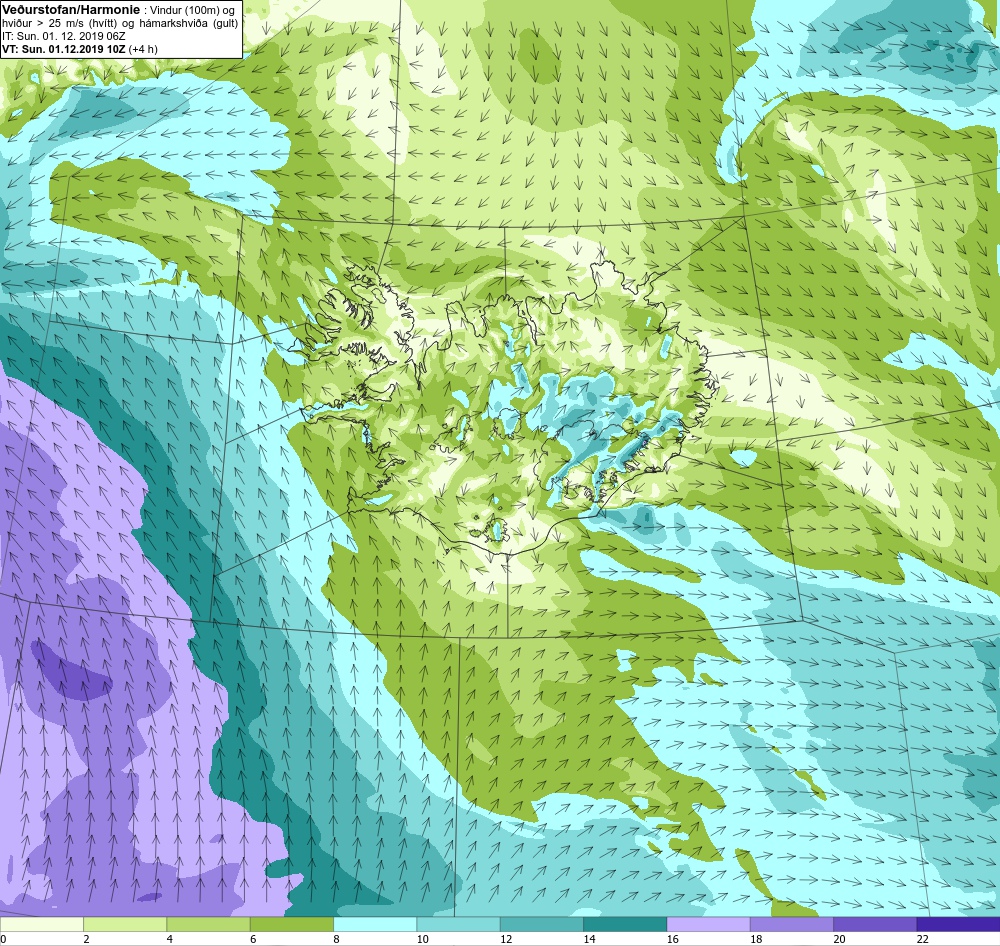Click the light cyan 8–10 m/s legend swatch
This screenshot has width=1000, height=946.
click(375, 924)
